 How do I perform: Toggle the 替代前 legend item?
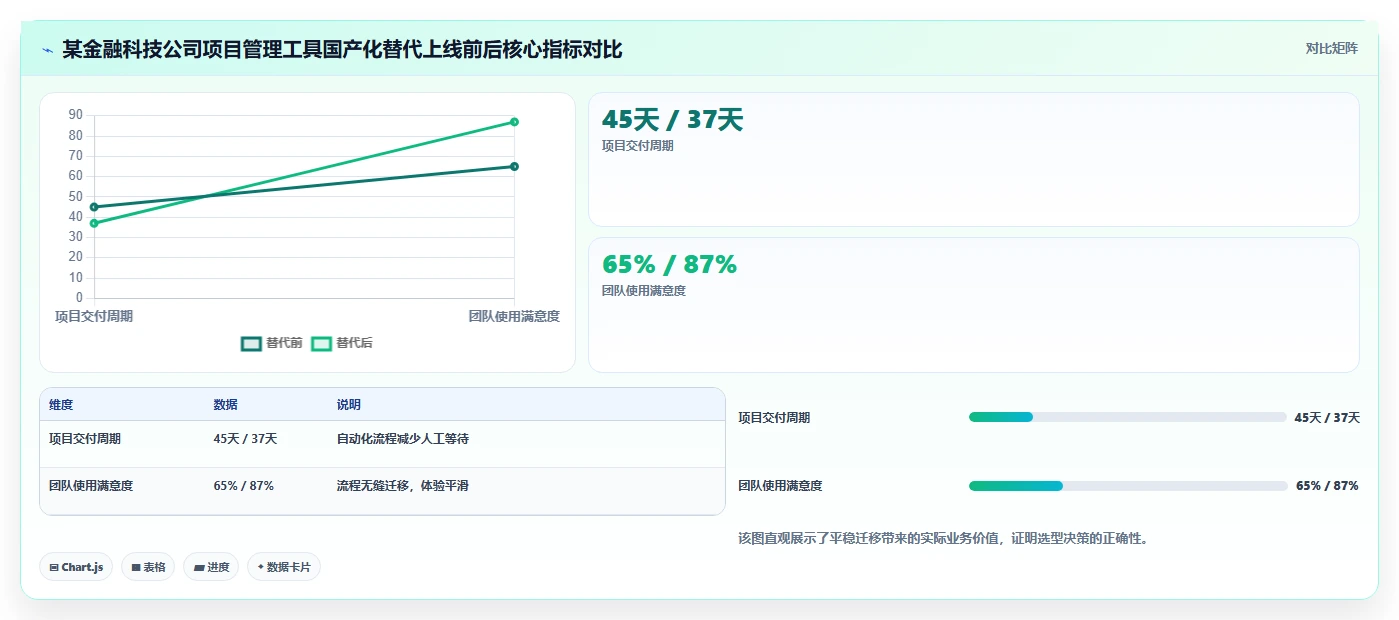[272, 343]
